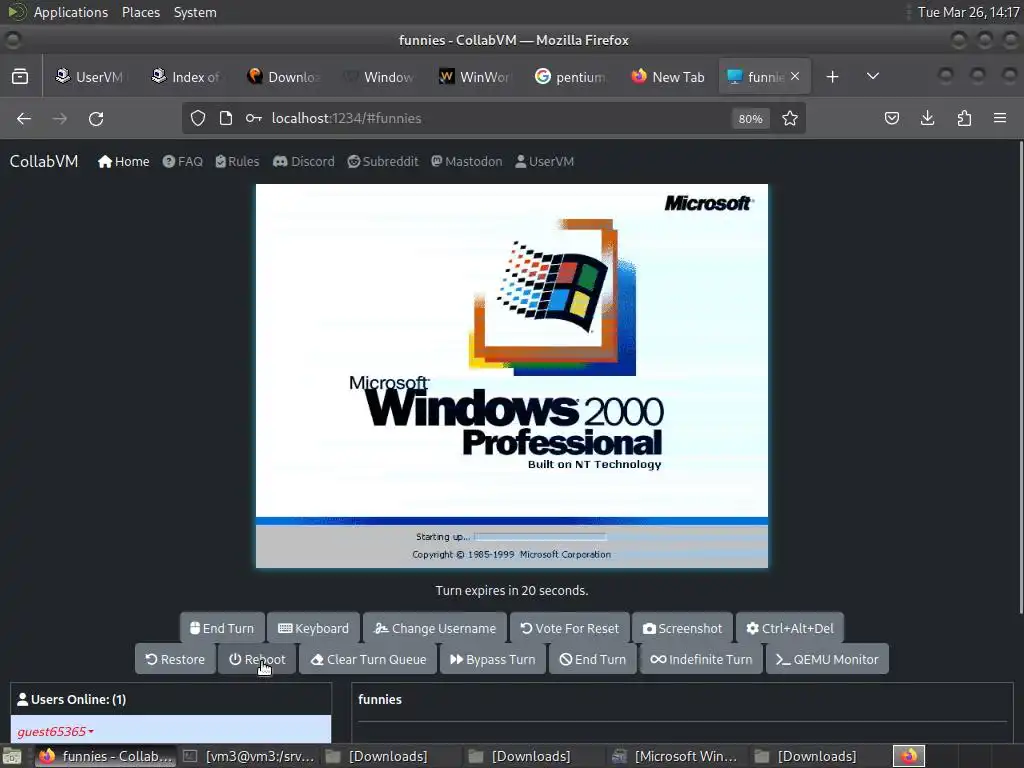
Task: Switch to the Index of tab
Action: tap(188, 77)
